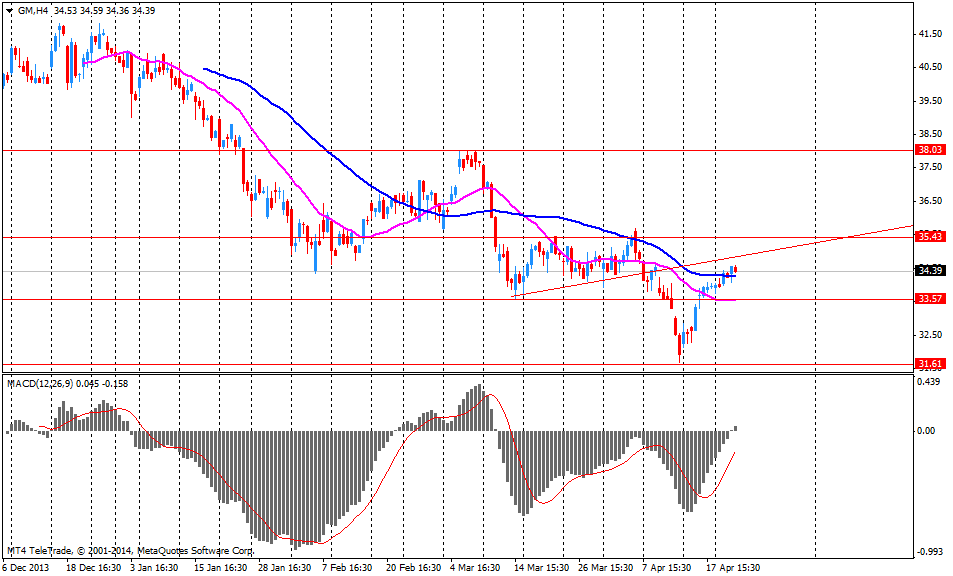Click the 28 Jan 16:30 time label

click(284, 567)
